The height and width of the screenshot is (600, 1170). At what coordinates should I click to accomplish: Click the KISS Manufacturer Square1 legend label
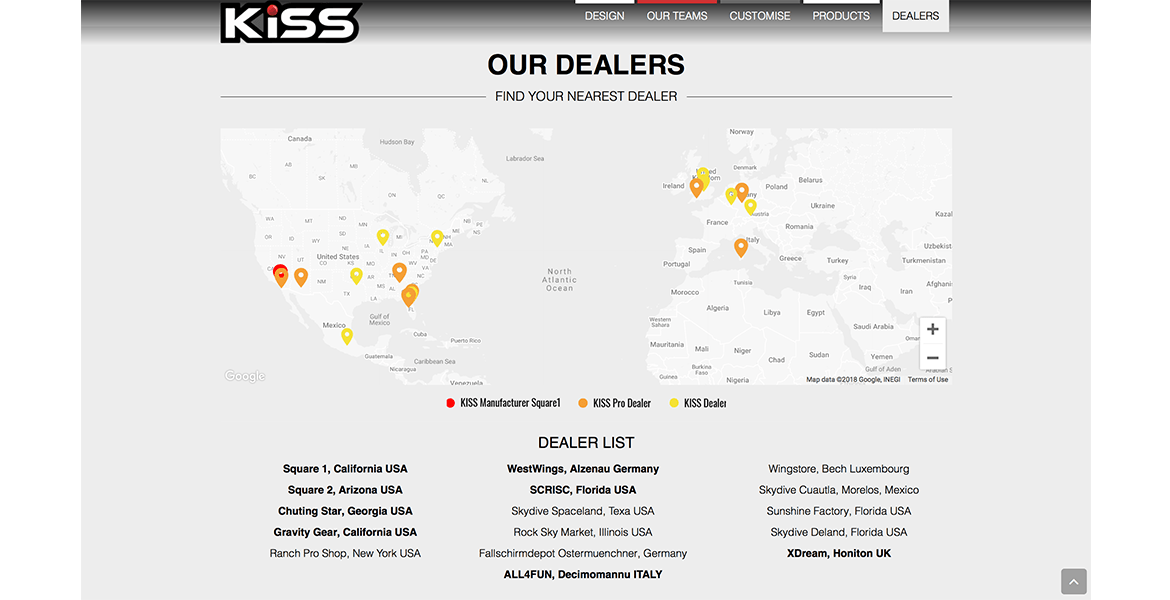pos(510,403)
